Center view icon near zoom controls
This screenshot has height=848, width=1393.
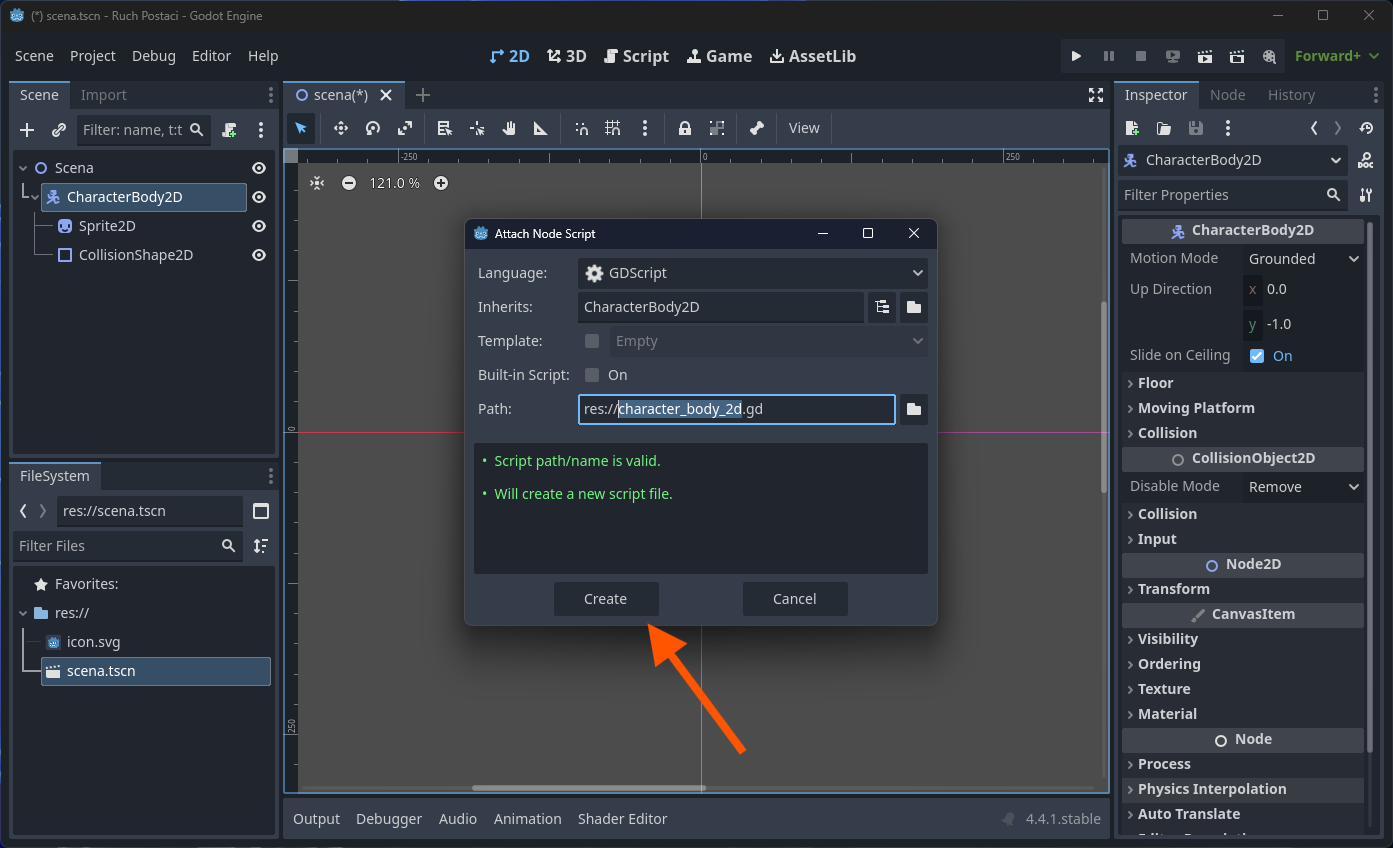pyautogui.click(x=317, y=183)
